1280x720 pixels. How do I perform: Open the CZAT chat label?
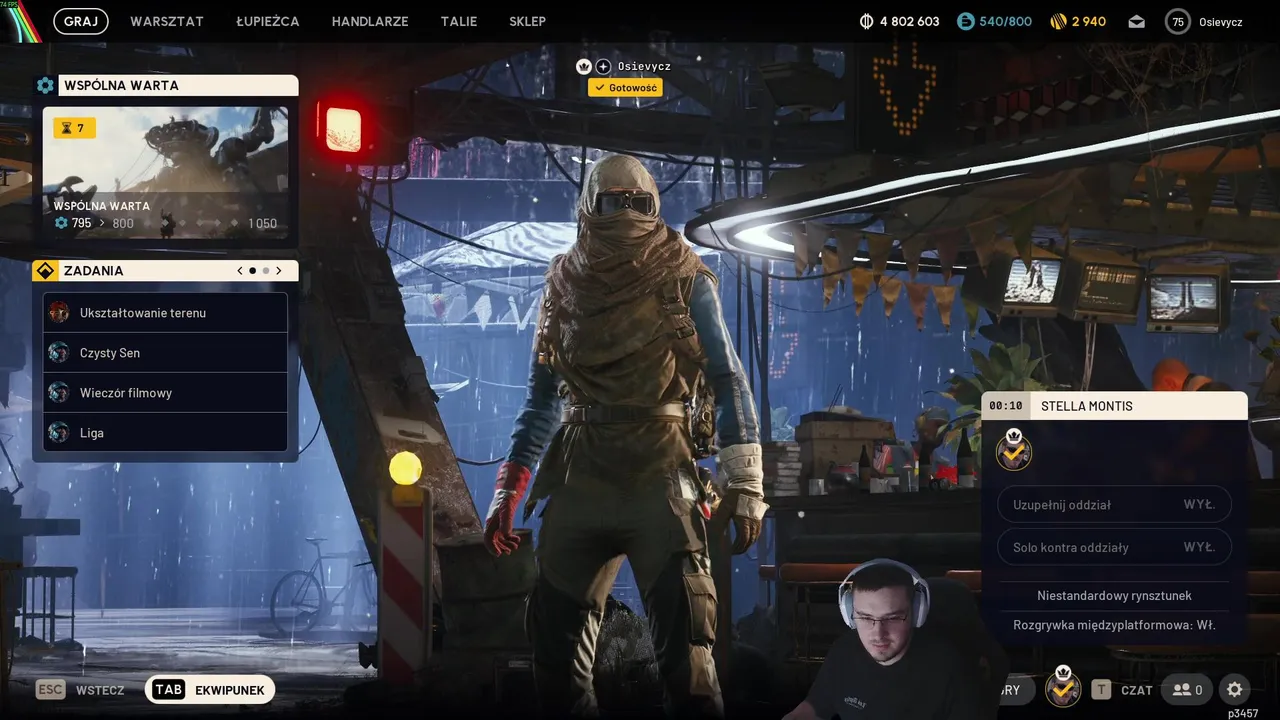tap(1137, 690)
